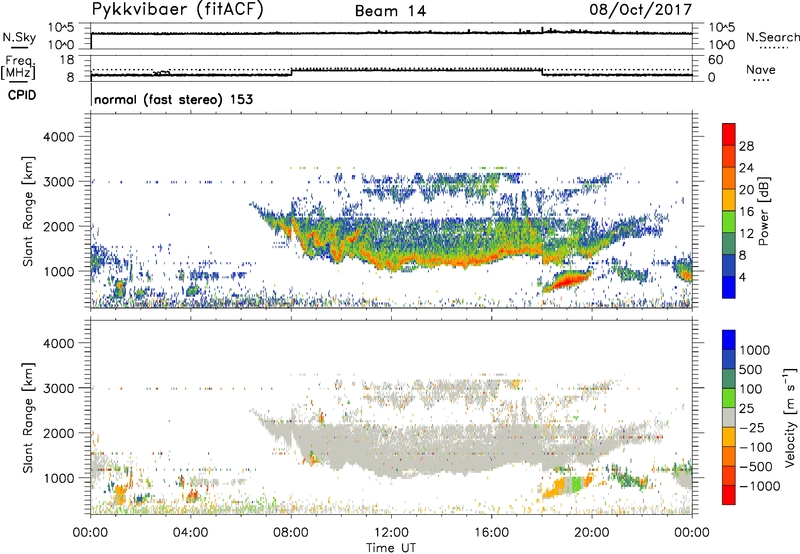Click the 18 tick on frequency axis

click(x=67, y=60)
